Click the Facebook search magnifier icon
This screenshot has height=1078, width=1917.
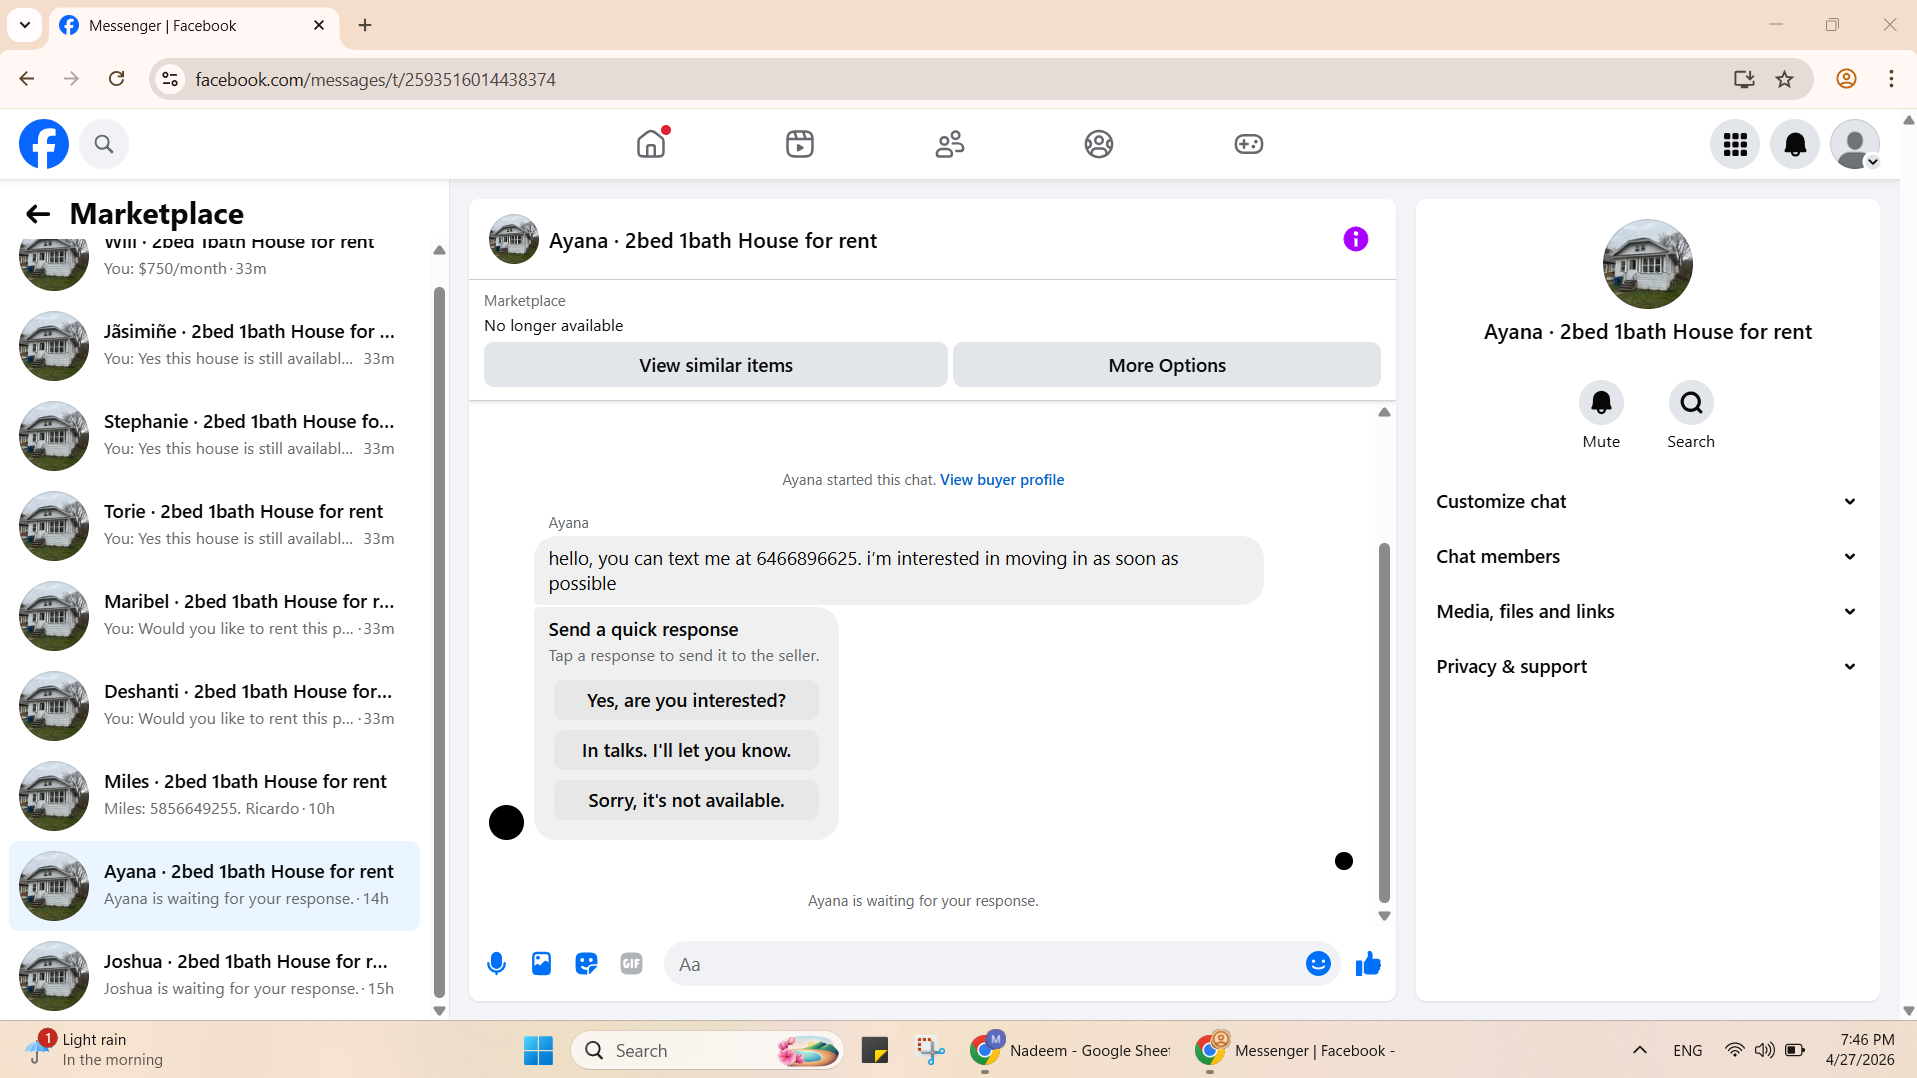(104, 144)
